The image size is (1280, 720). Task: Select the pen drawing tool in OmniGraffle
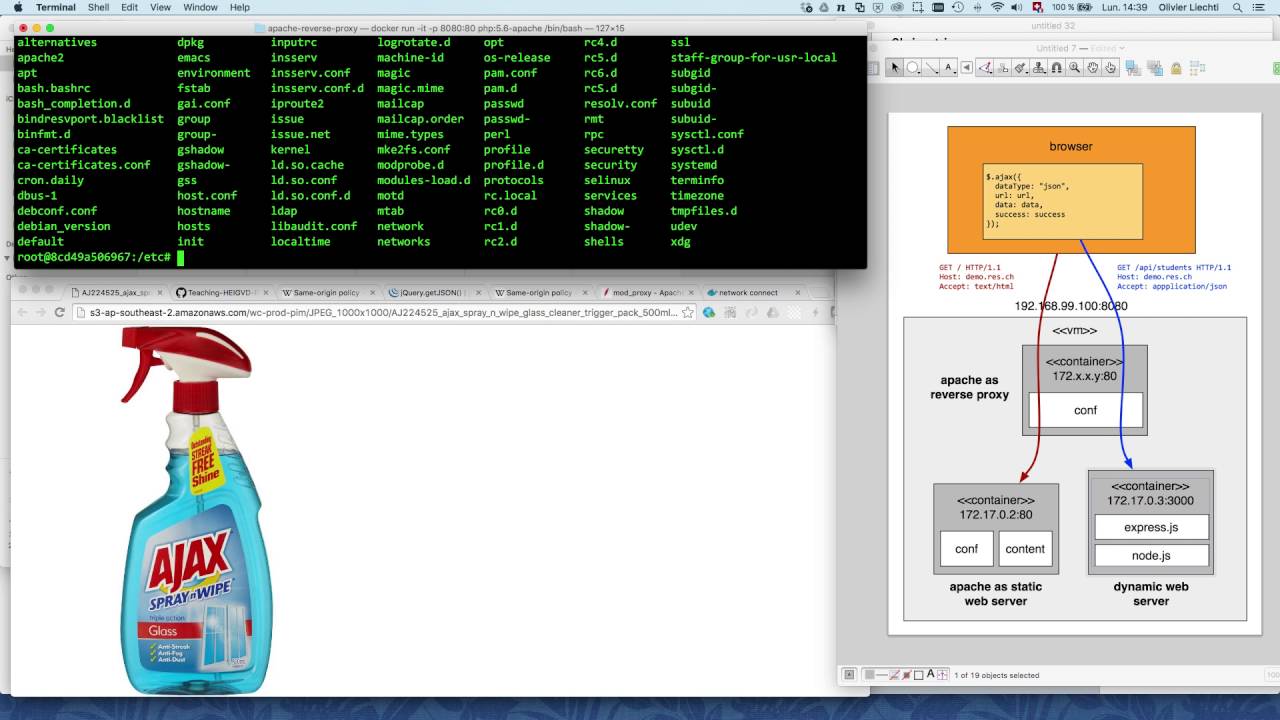(984, 68)
